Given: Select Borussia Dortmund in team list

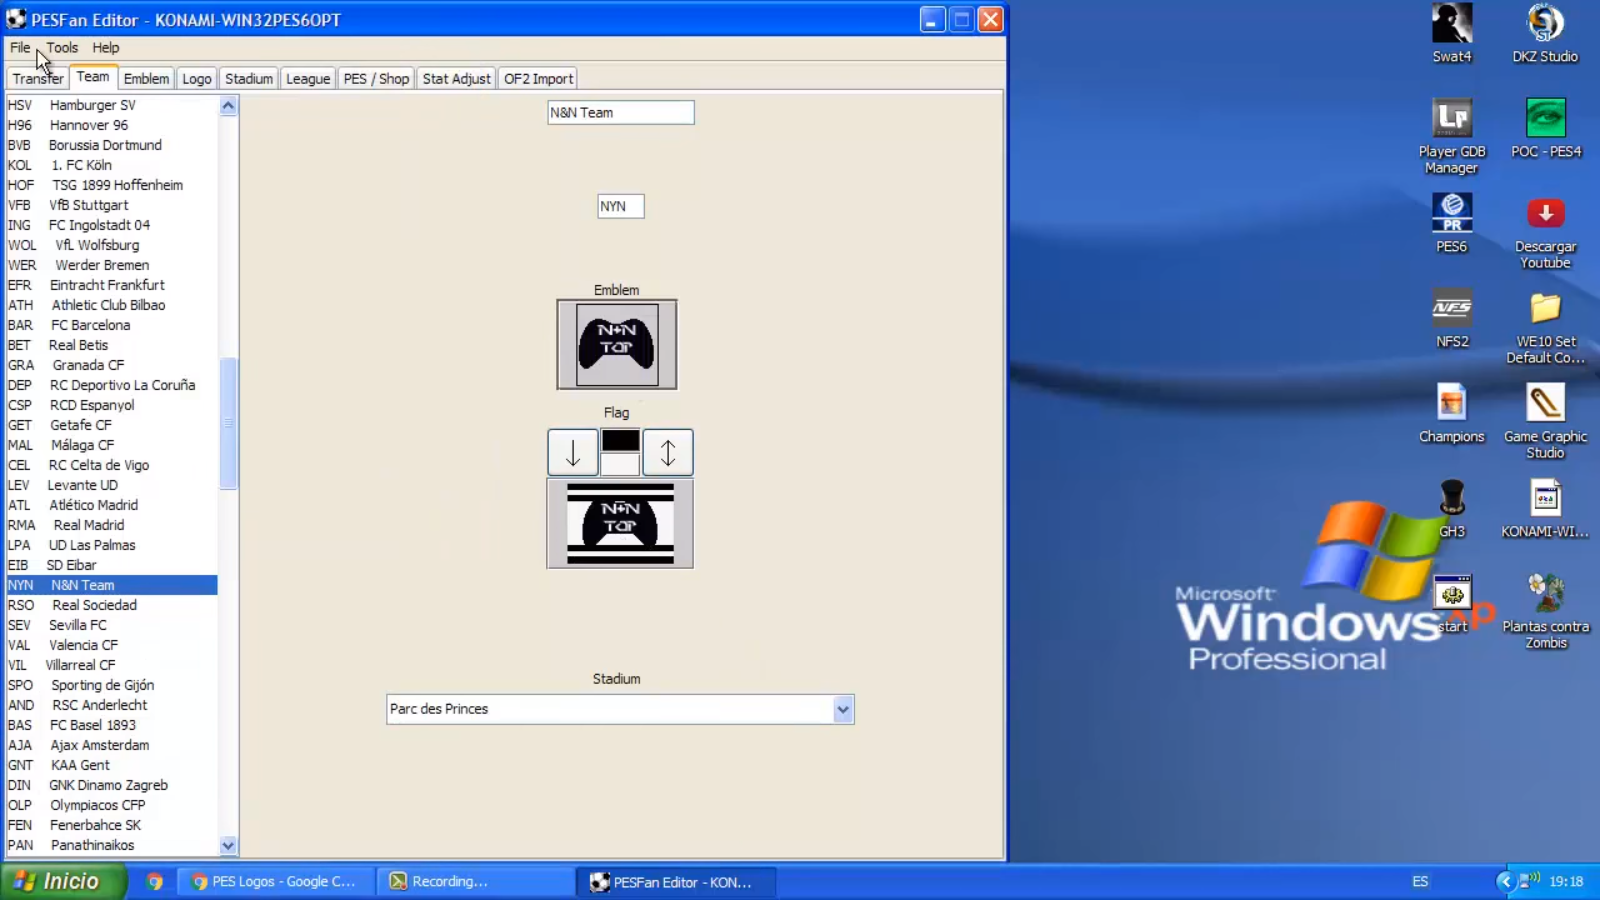Looking at the screenshot, I should (x=112, y=145).
